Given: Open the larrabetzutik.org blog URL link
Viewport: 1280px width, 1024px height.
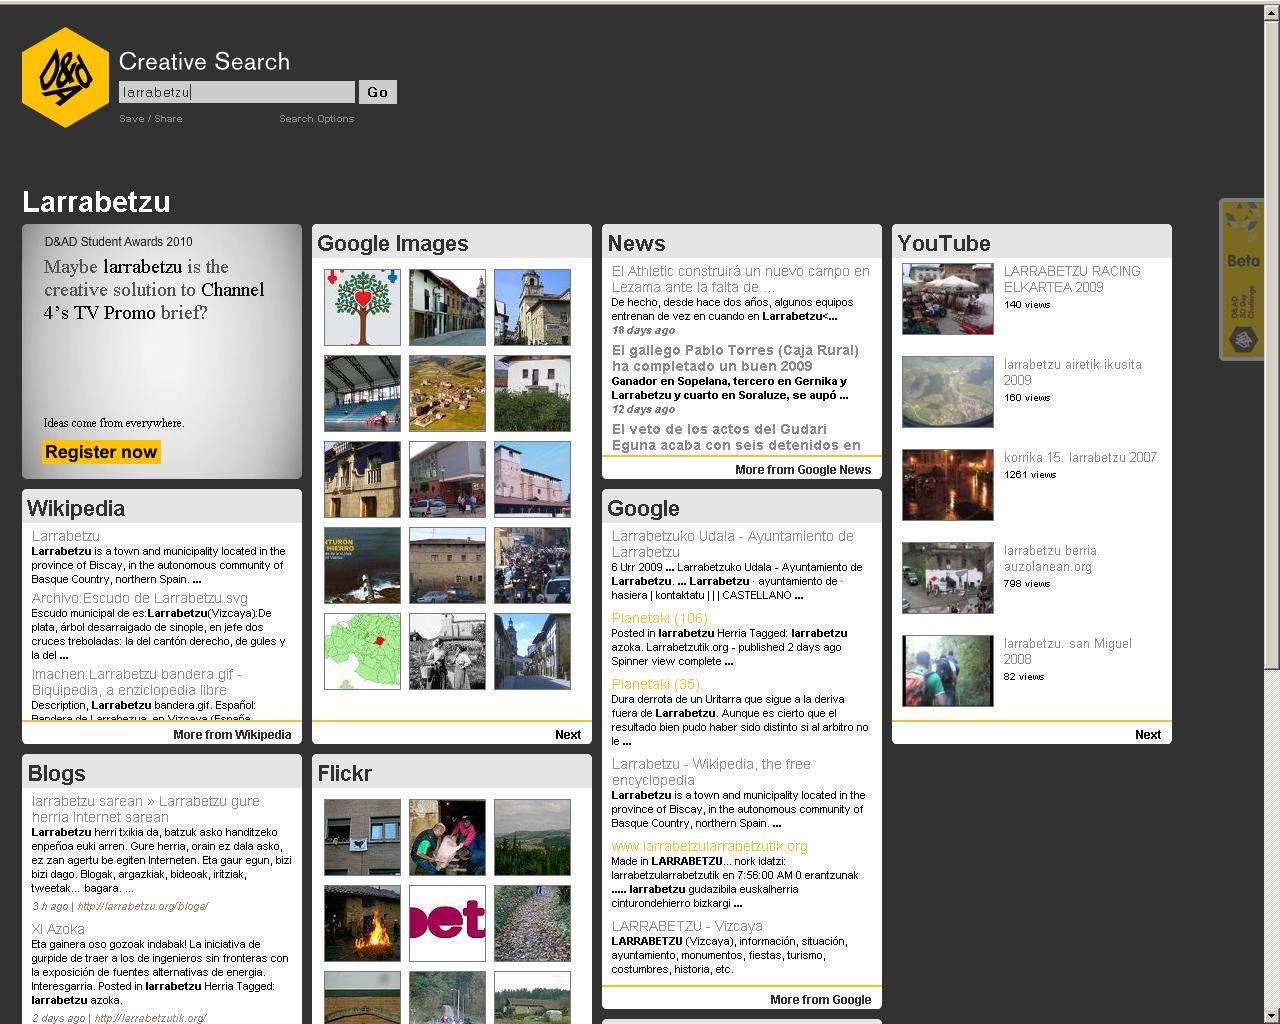Looking at the screenshot, I should tap(150, 1018).
